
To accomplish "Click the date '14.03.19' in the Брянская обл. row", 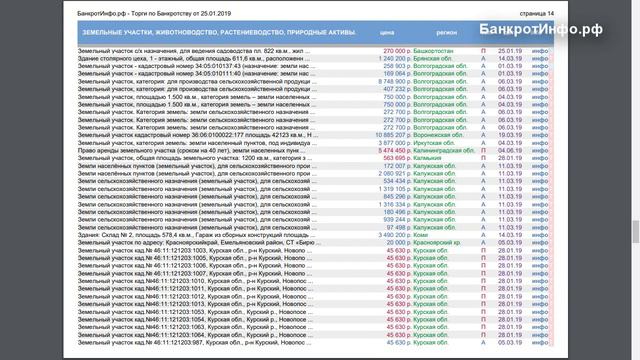I will (x=510, y=59).
